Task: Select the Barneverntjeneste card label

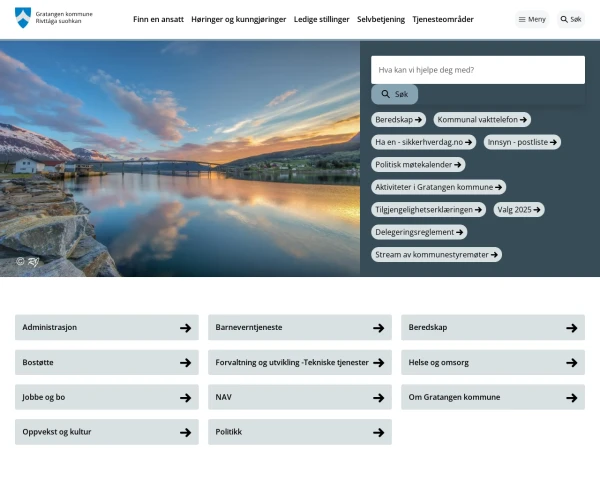Action: coord(249,327)
